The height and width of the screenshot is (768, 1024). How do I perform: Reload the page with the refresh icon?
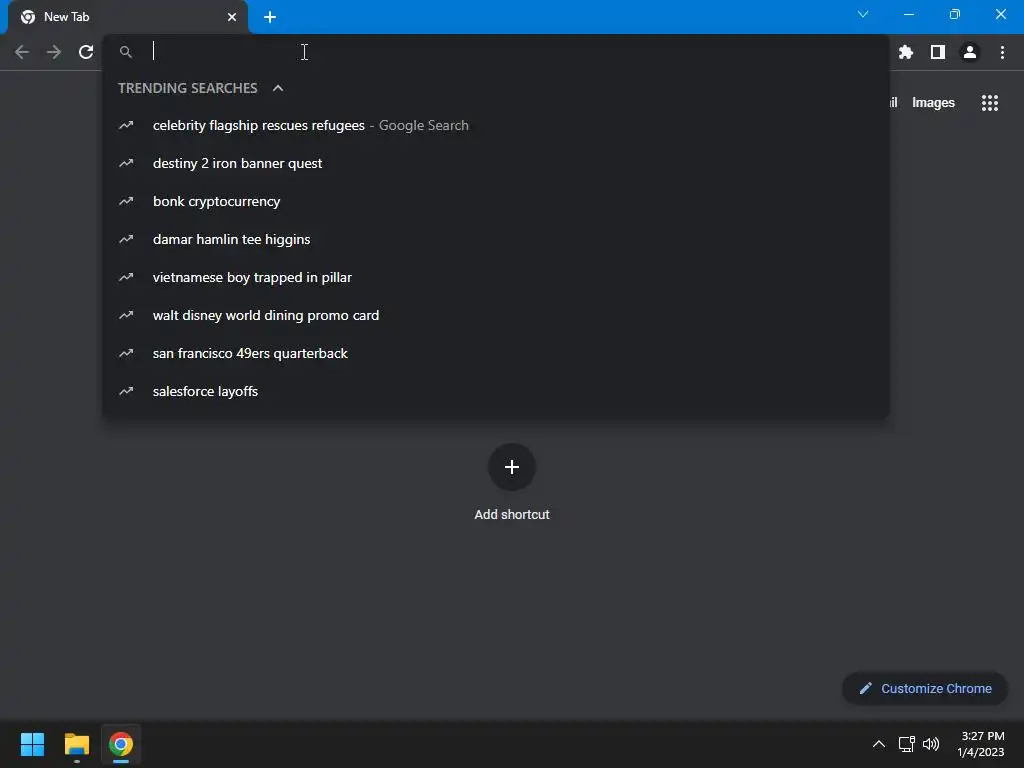[x=86, y=52]
